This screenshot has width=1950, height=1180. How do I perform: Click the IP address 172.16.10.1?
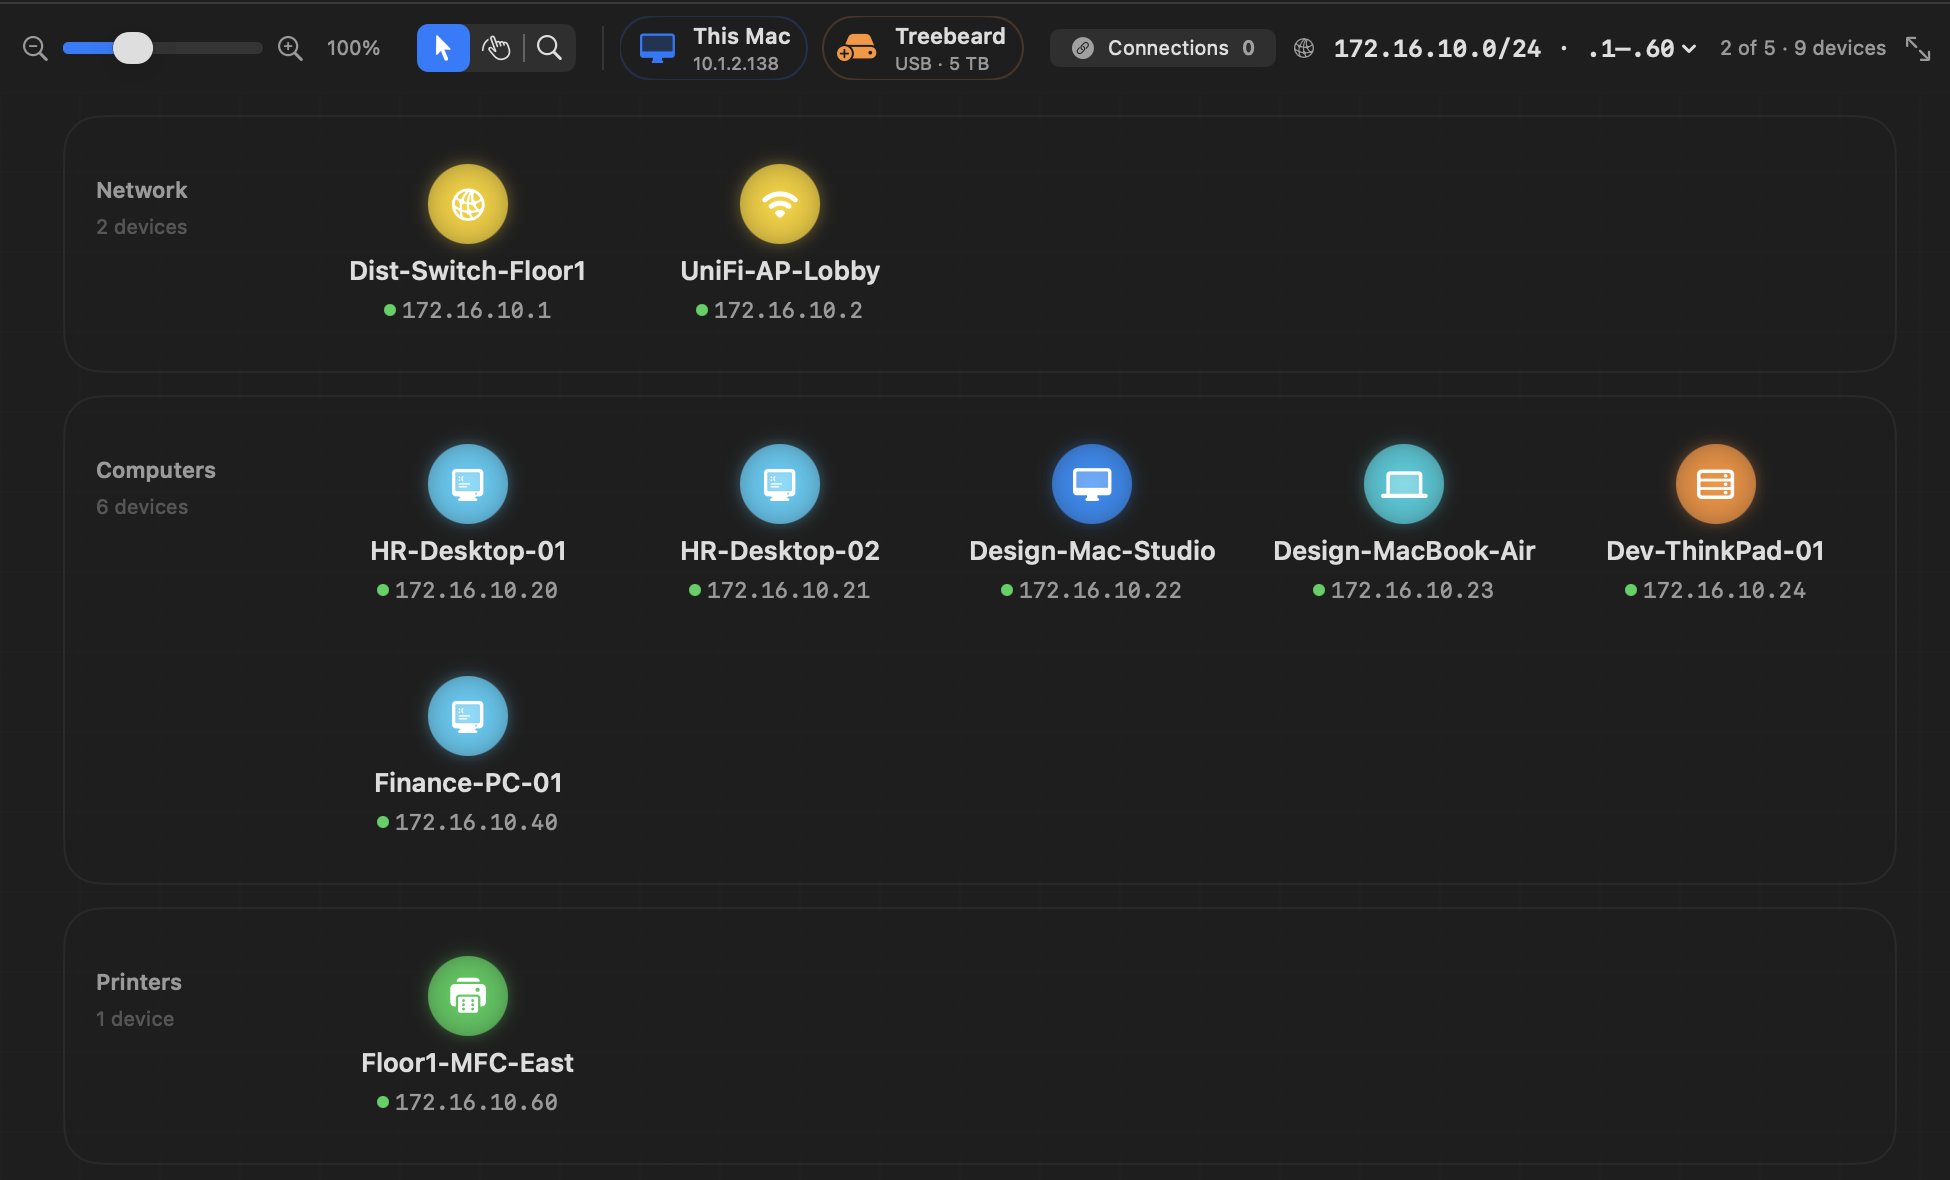coord(476,311)
